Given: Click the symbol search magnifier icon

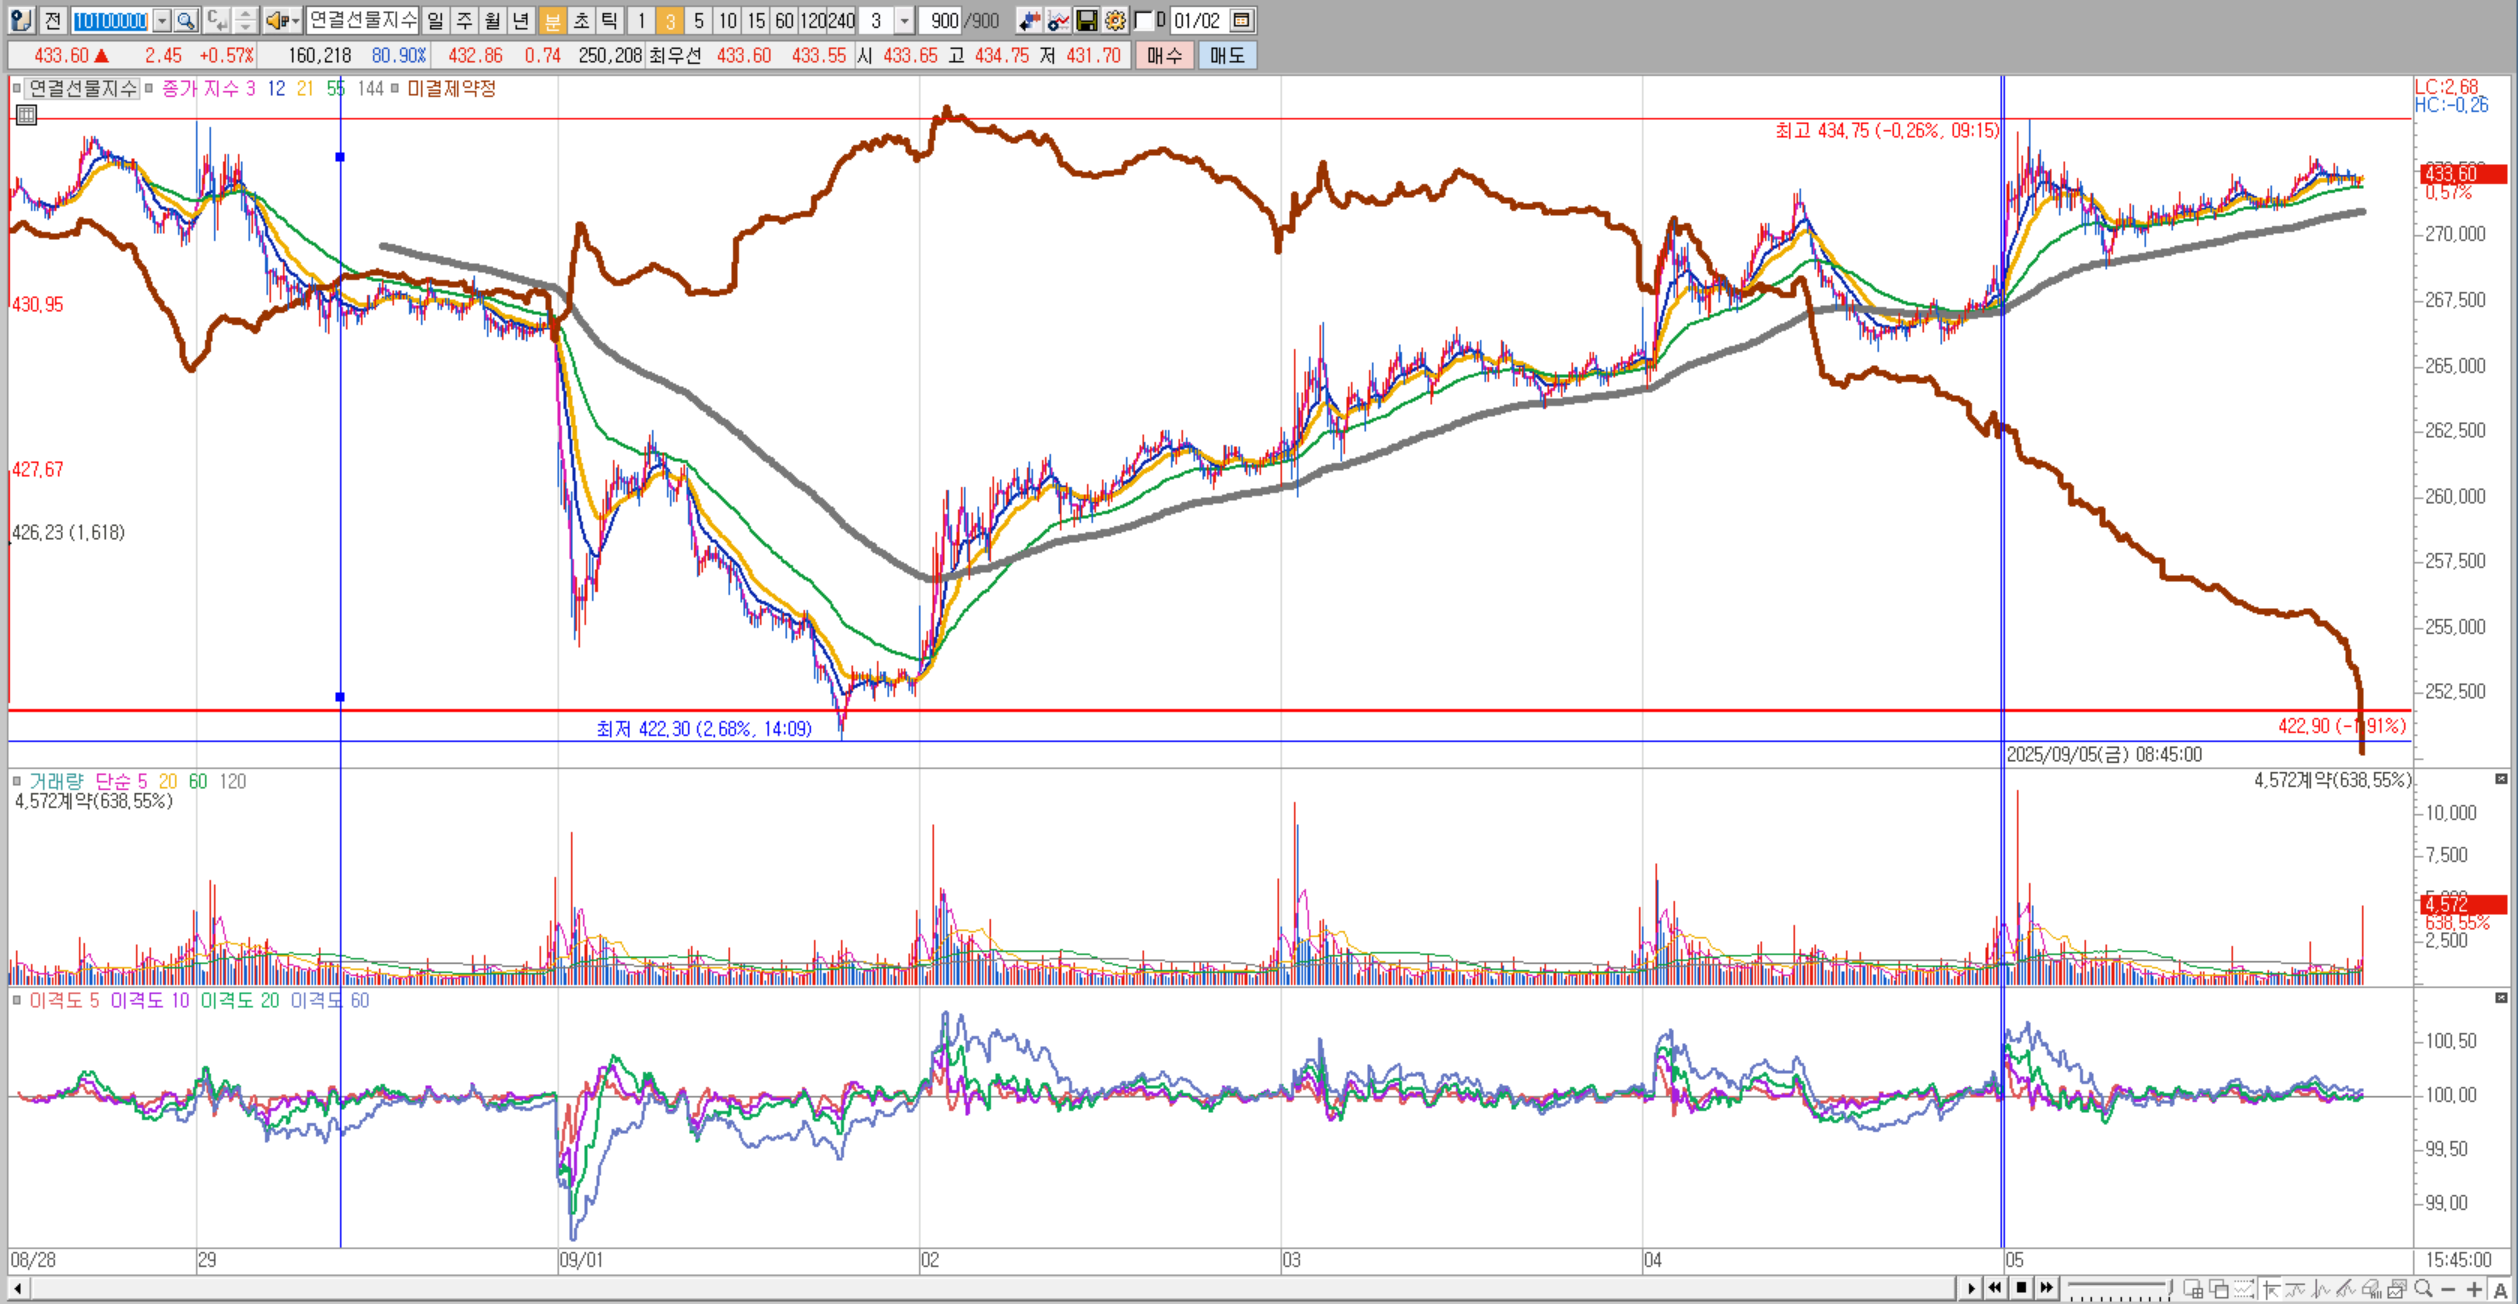Looking at the screenshot, I should (x=186, y=20).
